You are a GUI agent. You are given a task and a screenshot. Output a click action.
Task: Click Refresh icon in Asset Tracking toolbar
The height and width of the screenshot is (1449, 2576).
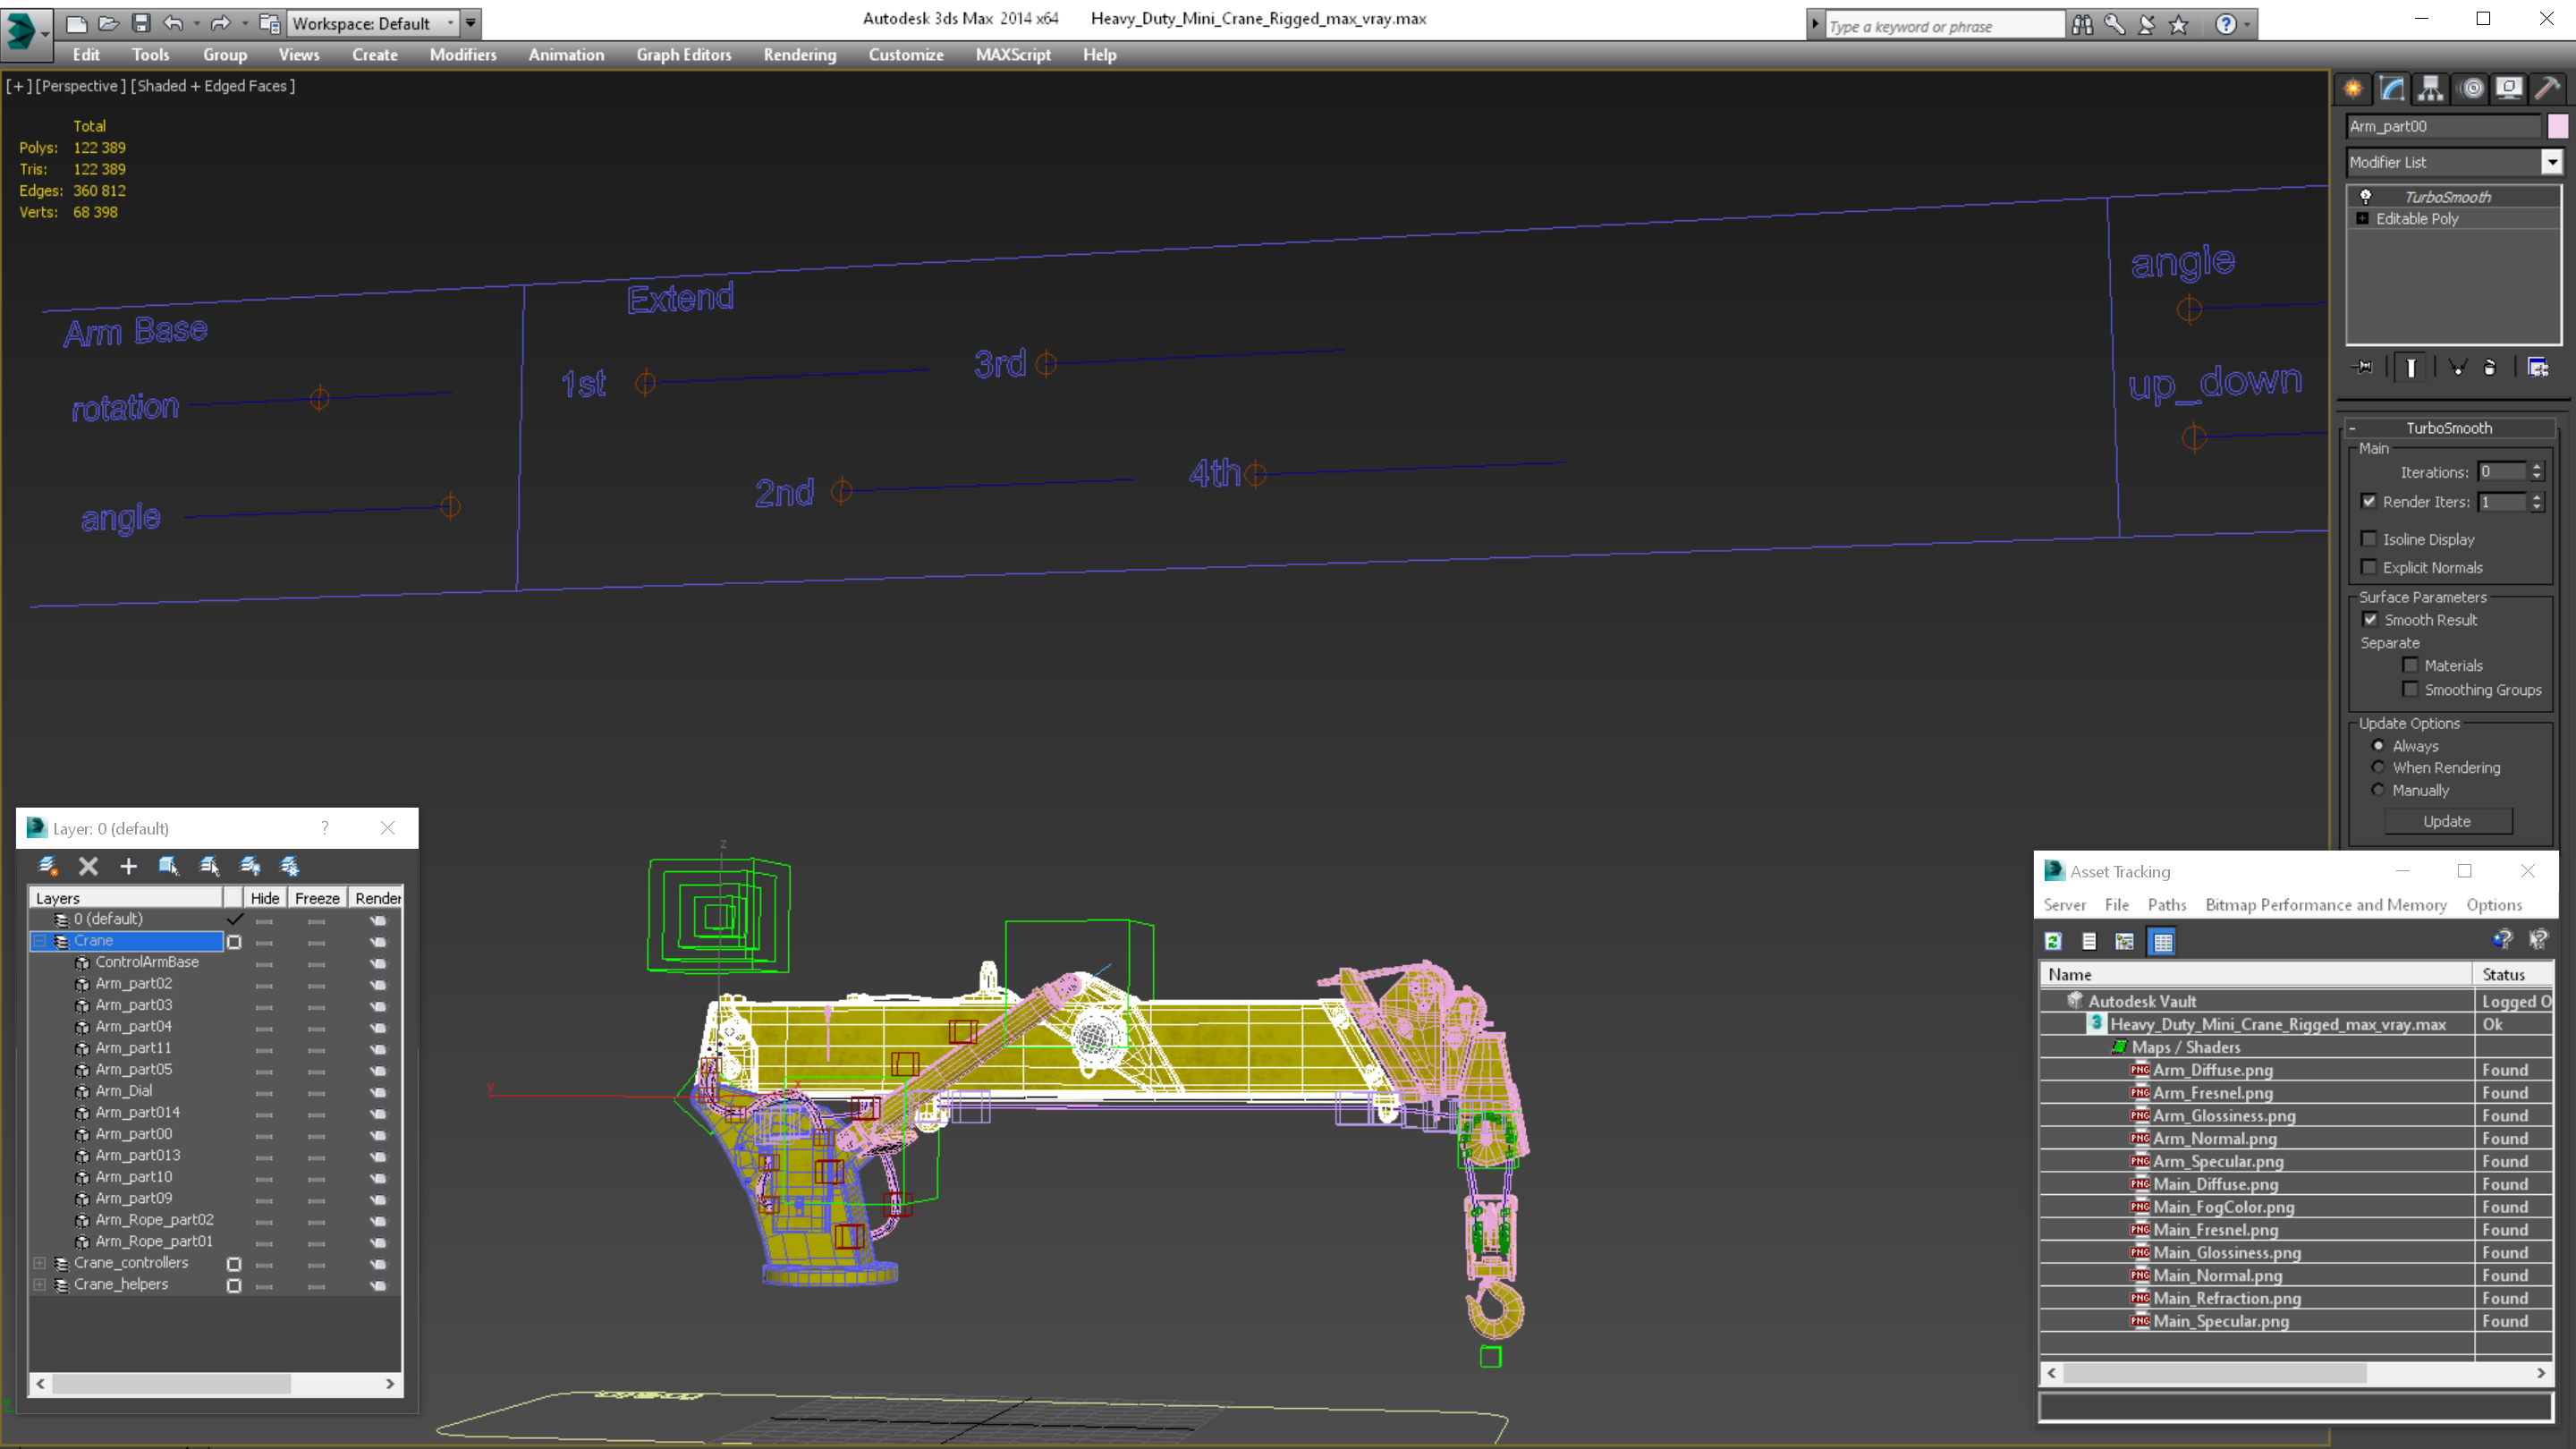coord(2053,941)
